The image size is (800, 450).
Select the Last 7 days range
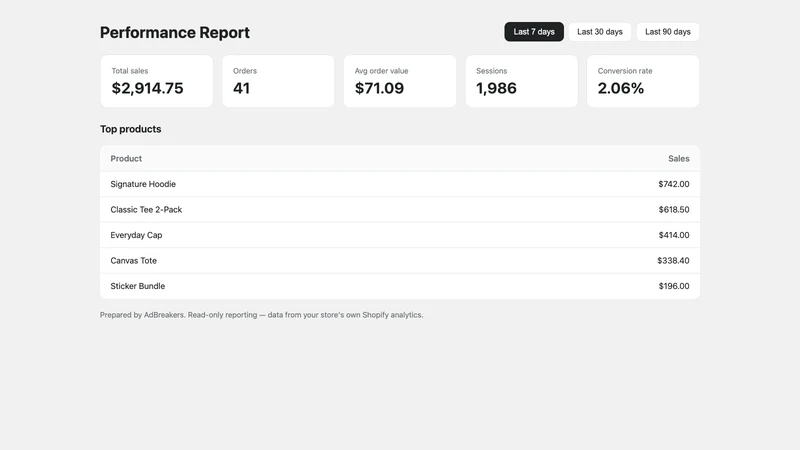(534, 32)
